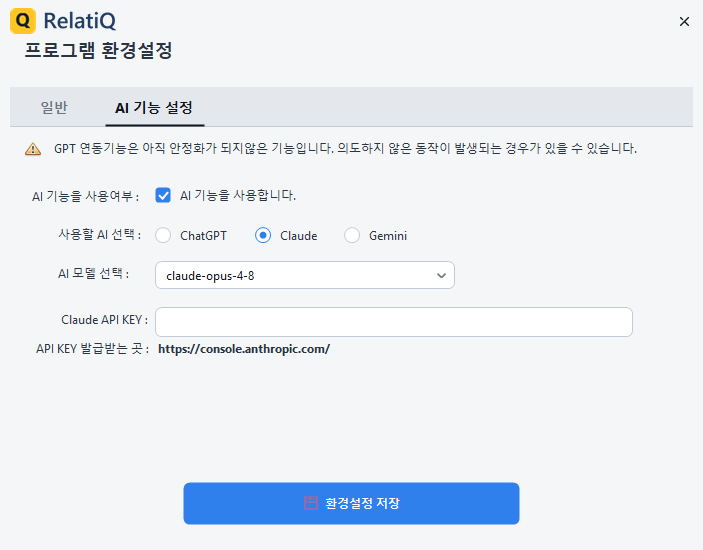Click the AI 기능을 사용여부 label
Viewport: 703px width, 550px height.
pos(85,196)
